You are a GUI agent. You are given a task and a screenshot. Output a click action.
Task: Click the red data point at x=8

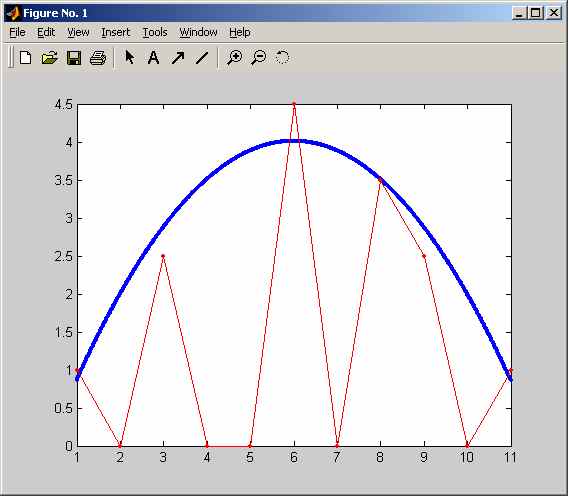[x=380, y=180]
